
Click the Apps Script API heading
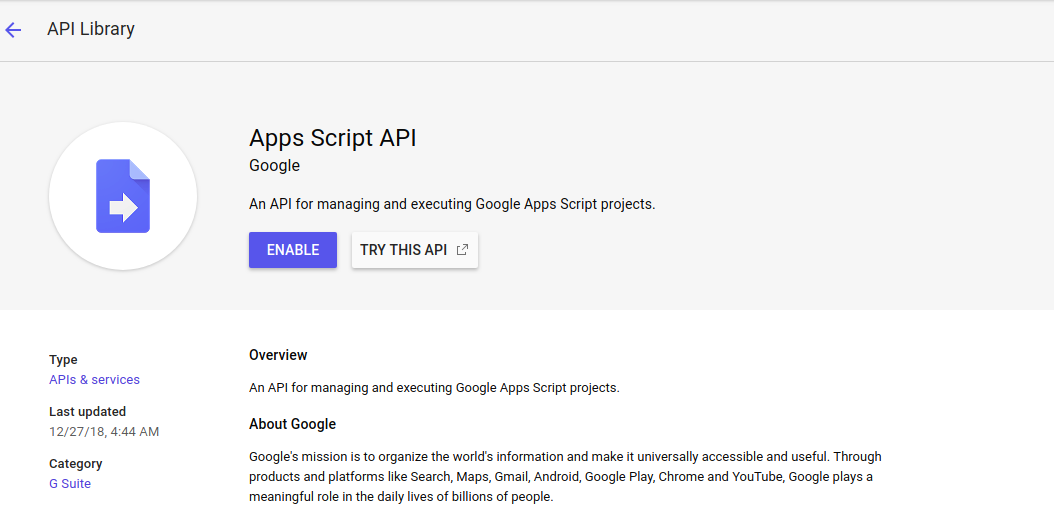point(333,138)
